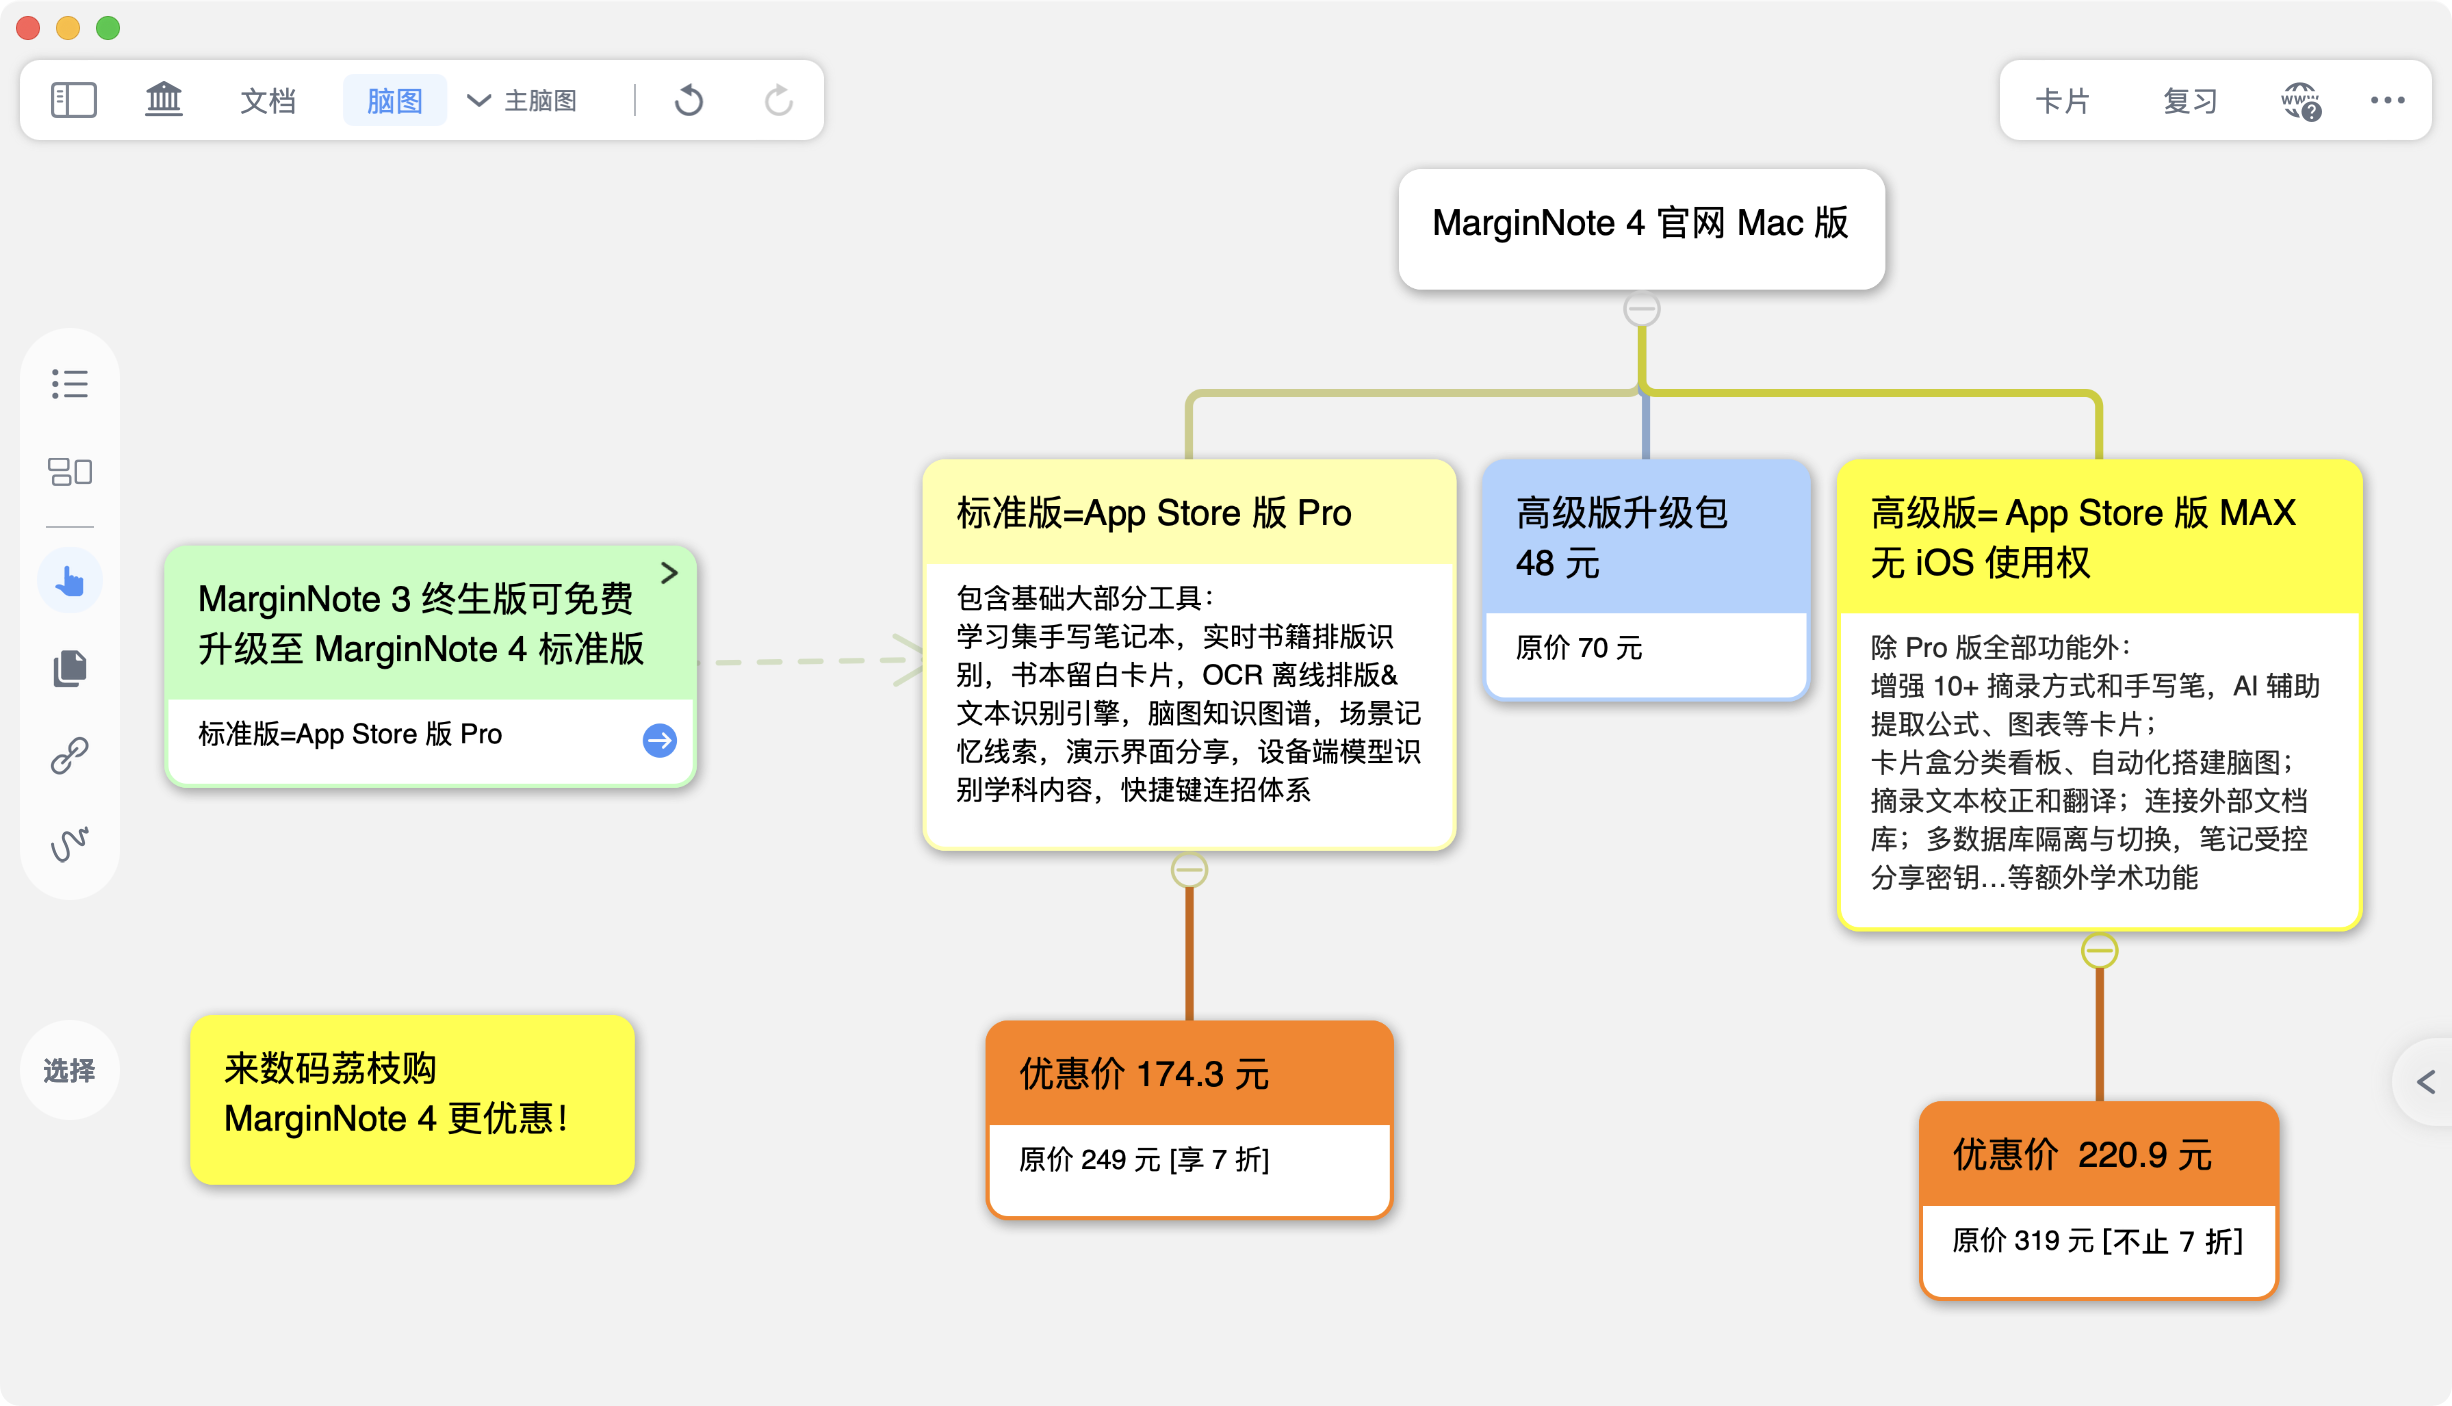2452x1406 pixels.
Task: Switch to the 脑图 tab
Action: [394, 101]
